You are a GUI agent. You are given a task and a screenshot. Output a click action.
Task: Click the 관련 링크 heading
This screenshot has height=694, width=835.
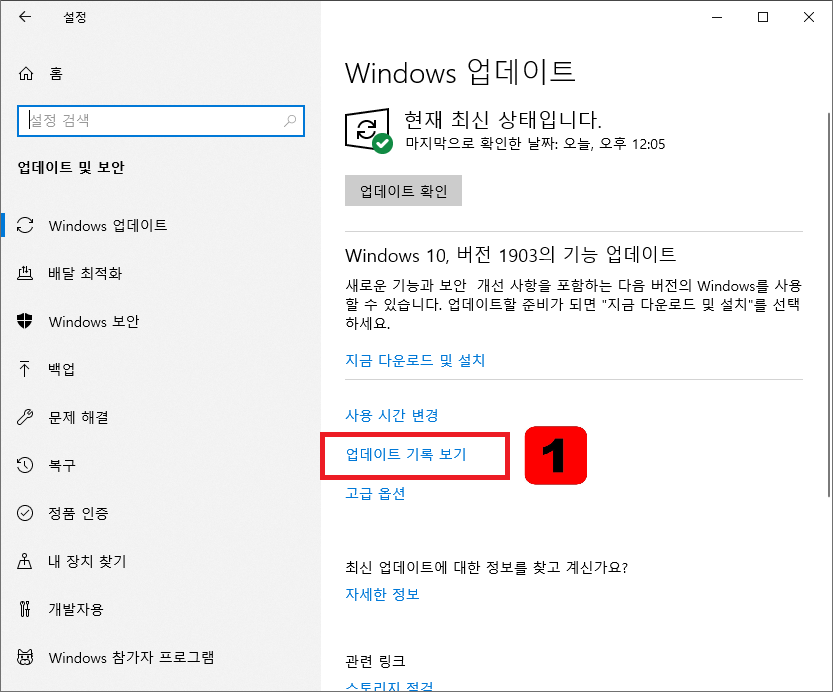(375, 661)
